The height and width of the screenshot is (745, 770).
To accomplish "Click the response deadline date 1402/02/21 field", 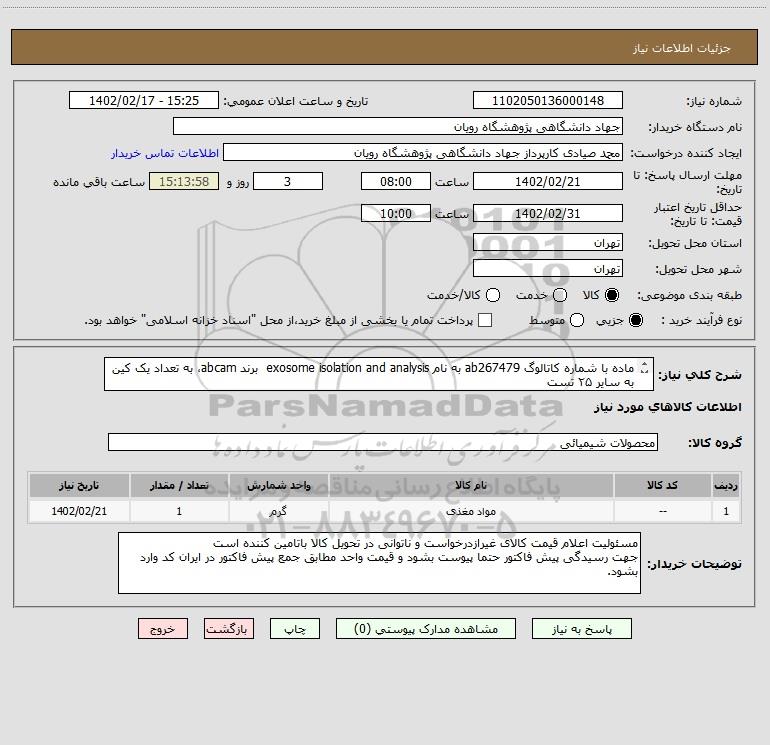I will point(548,182).
